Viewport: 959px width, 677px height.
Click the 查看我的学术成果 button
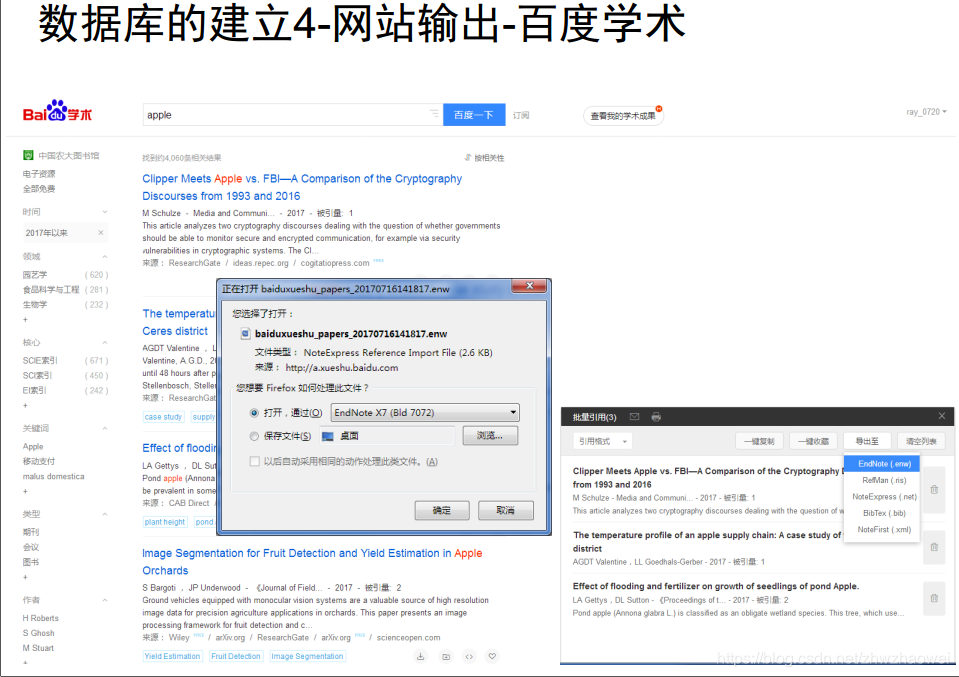(623, 116)
